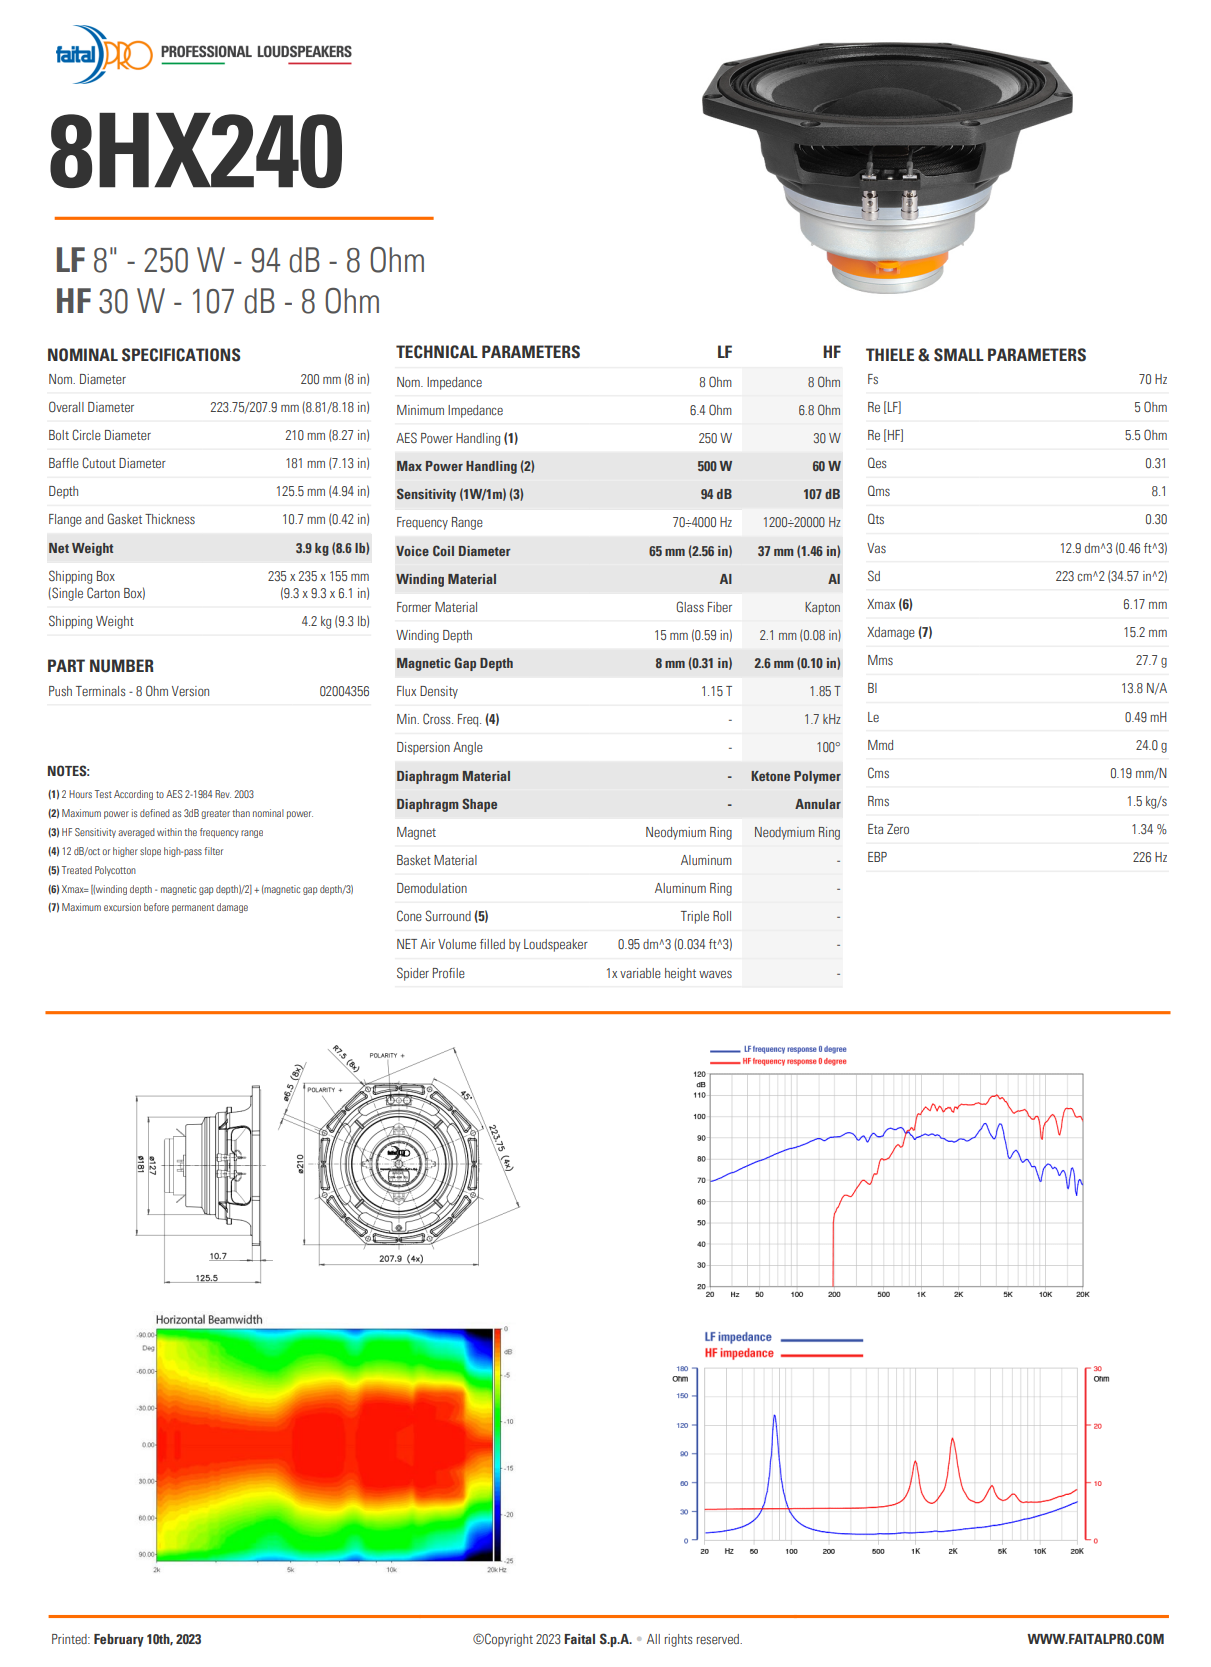
Task: Click the PROFESSIONAL LOUDSPEAKERS tagline
Action: point(256,52)
